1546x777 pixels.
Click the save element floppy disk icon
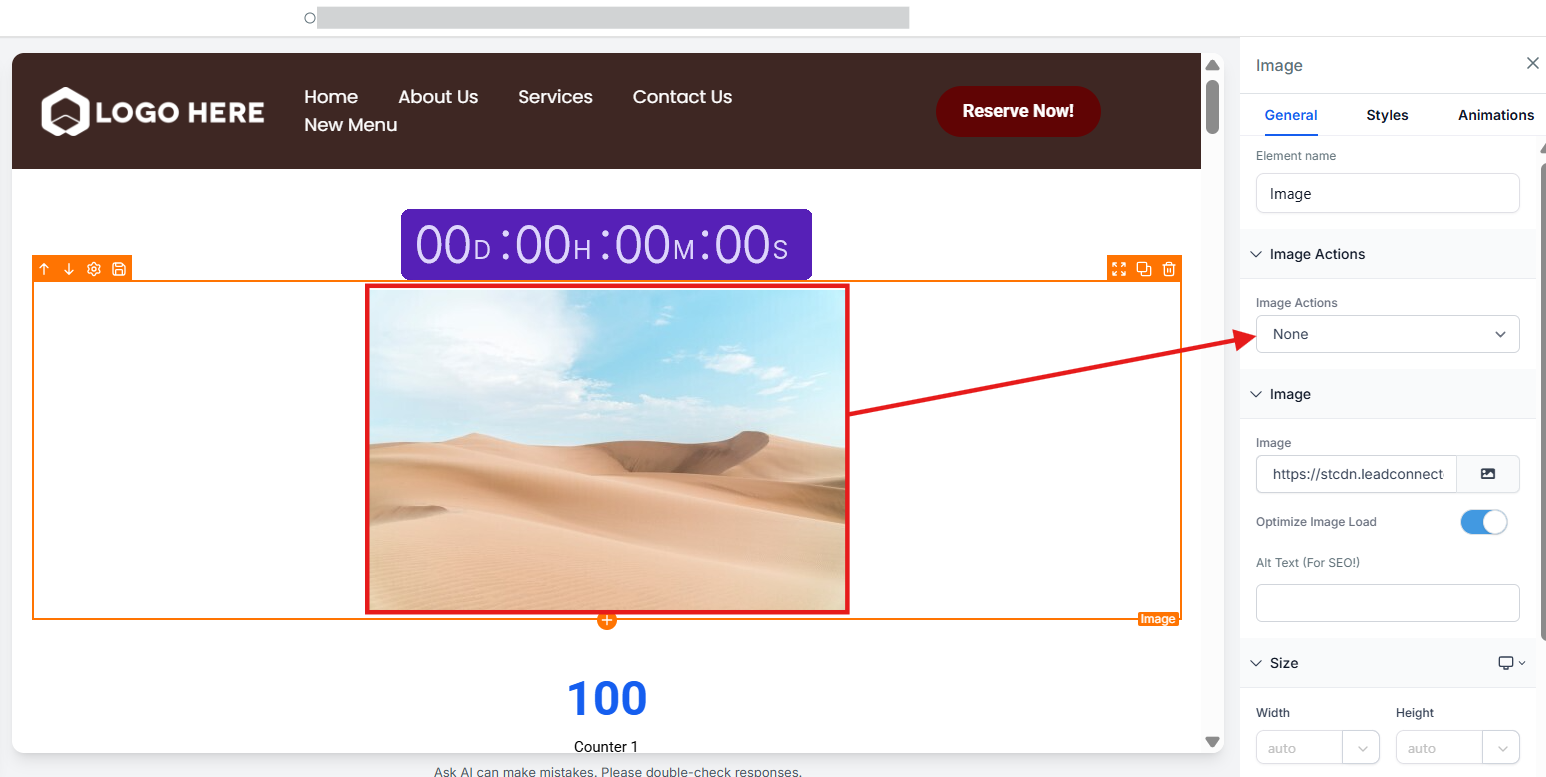(x=119, y=269)
